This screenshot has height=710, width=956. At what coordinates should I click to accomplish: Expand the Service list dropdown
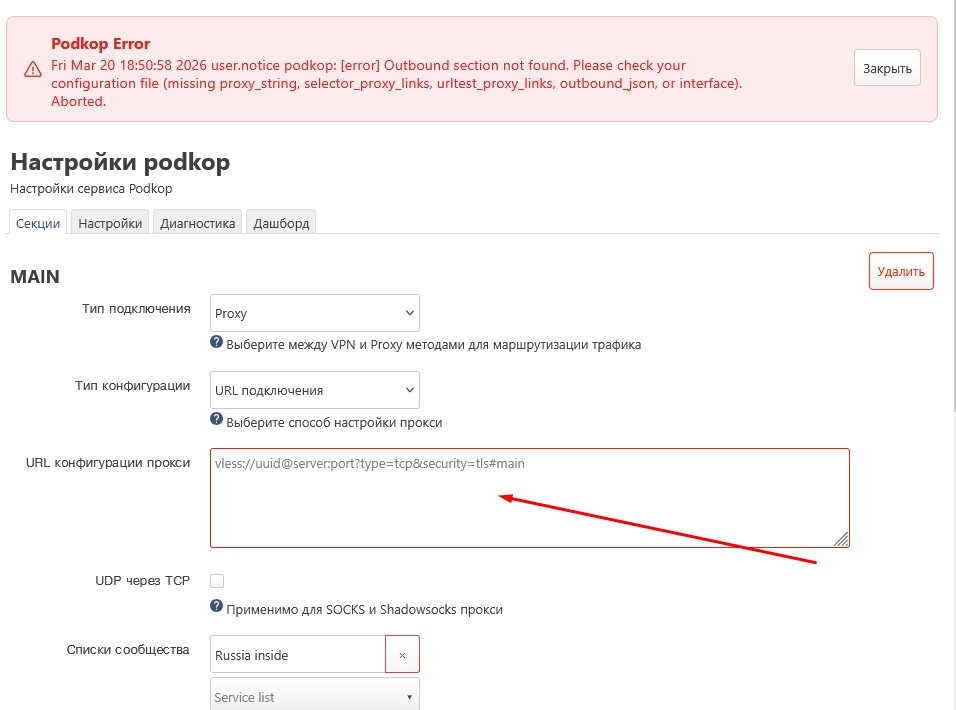[314, 696]
